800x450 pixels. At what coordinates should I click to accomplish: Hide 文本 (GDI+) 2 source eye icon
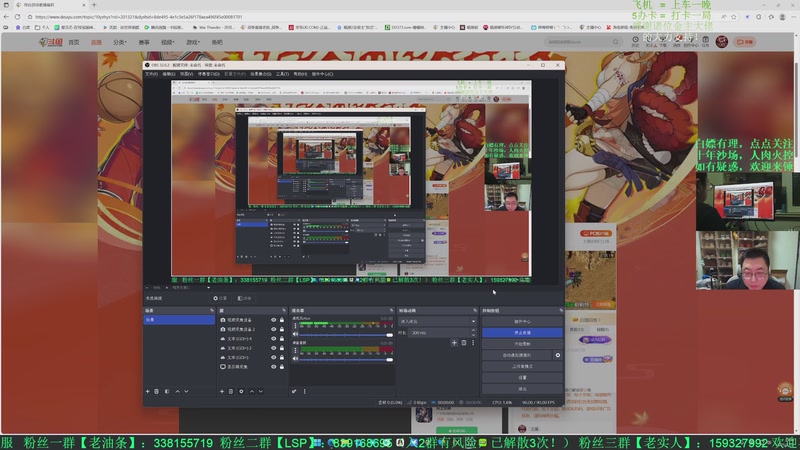coord(273,348)
